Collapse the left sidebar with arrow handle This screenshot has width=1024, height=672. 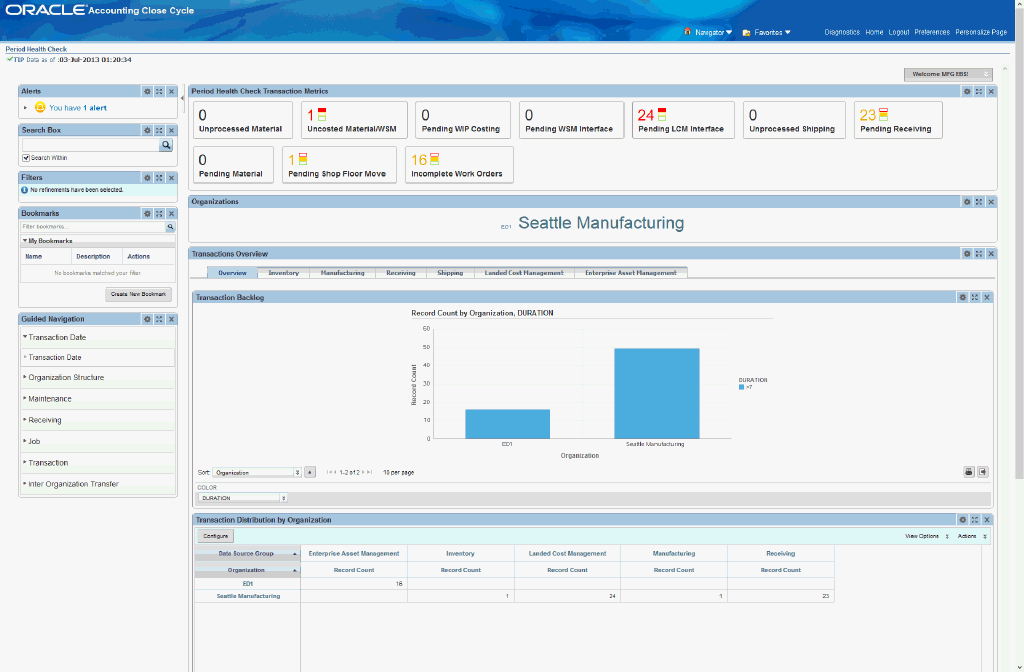tap(183, 98)
